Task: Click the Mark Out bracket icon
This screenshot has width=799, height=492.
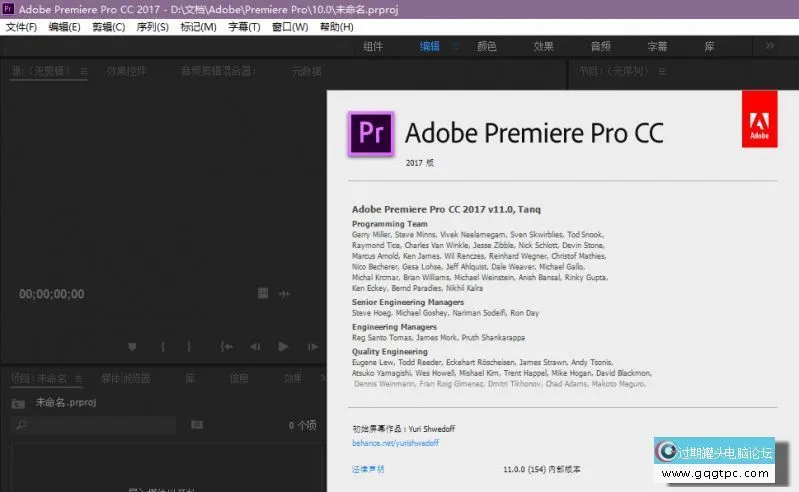Action: click(188, 346)
